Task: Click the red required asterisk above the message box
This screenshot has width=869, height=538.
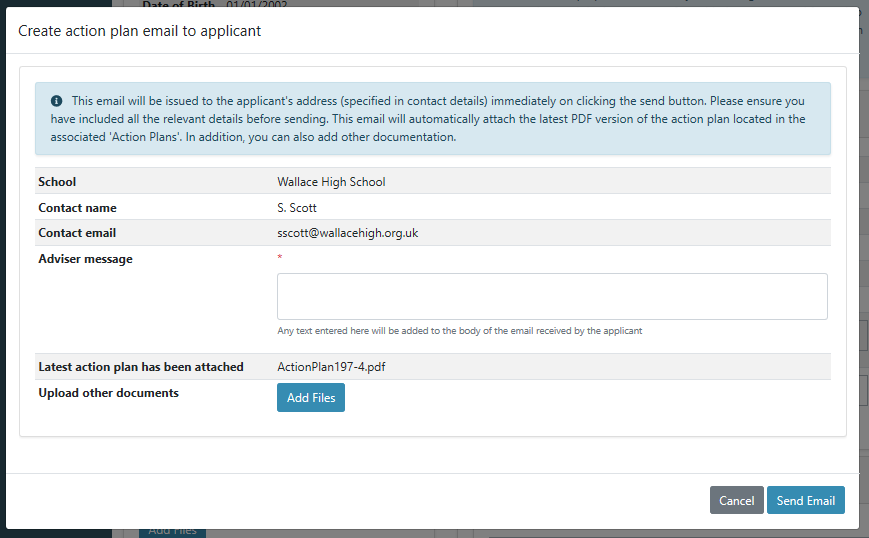Action: [x=280, y=259]
